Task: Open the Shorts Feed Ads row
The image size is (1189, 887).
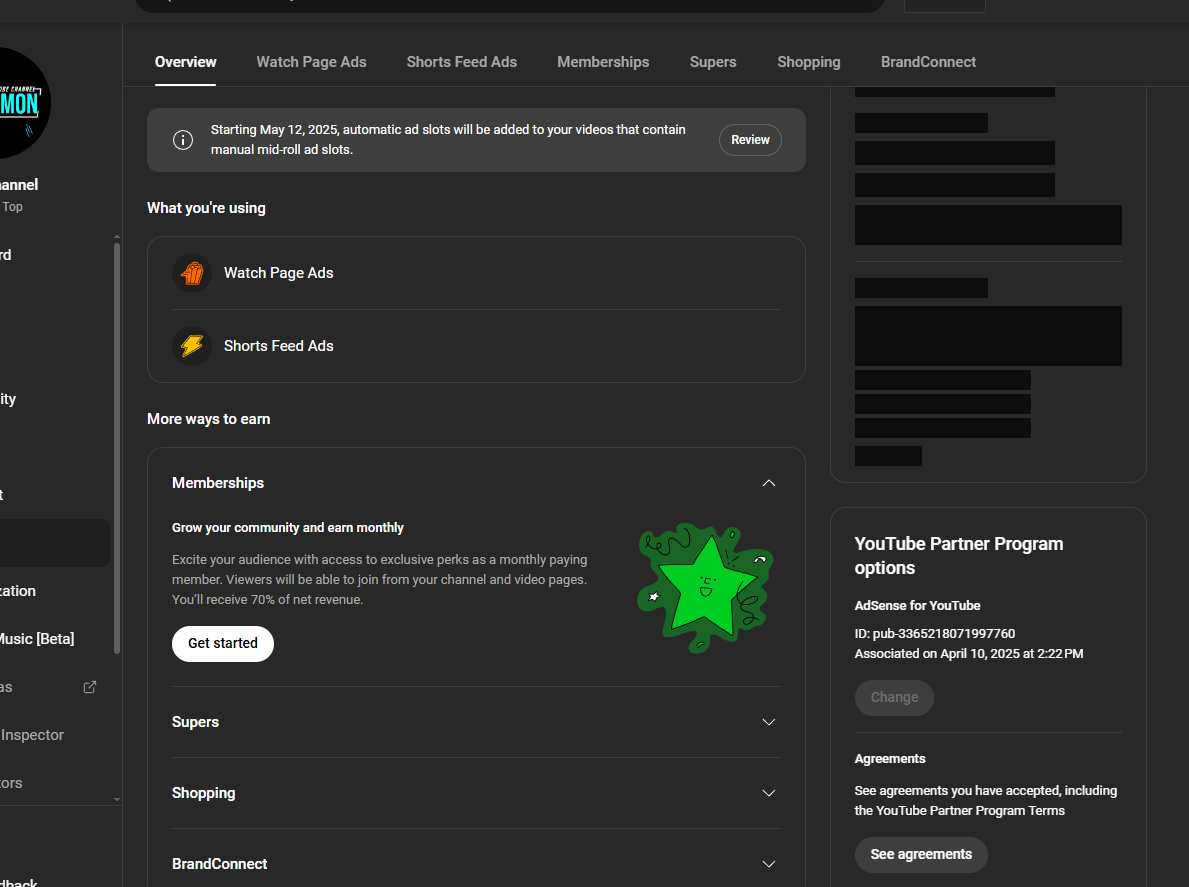Action: [x=476, y=346]
